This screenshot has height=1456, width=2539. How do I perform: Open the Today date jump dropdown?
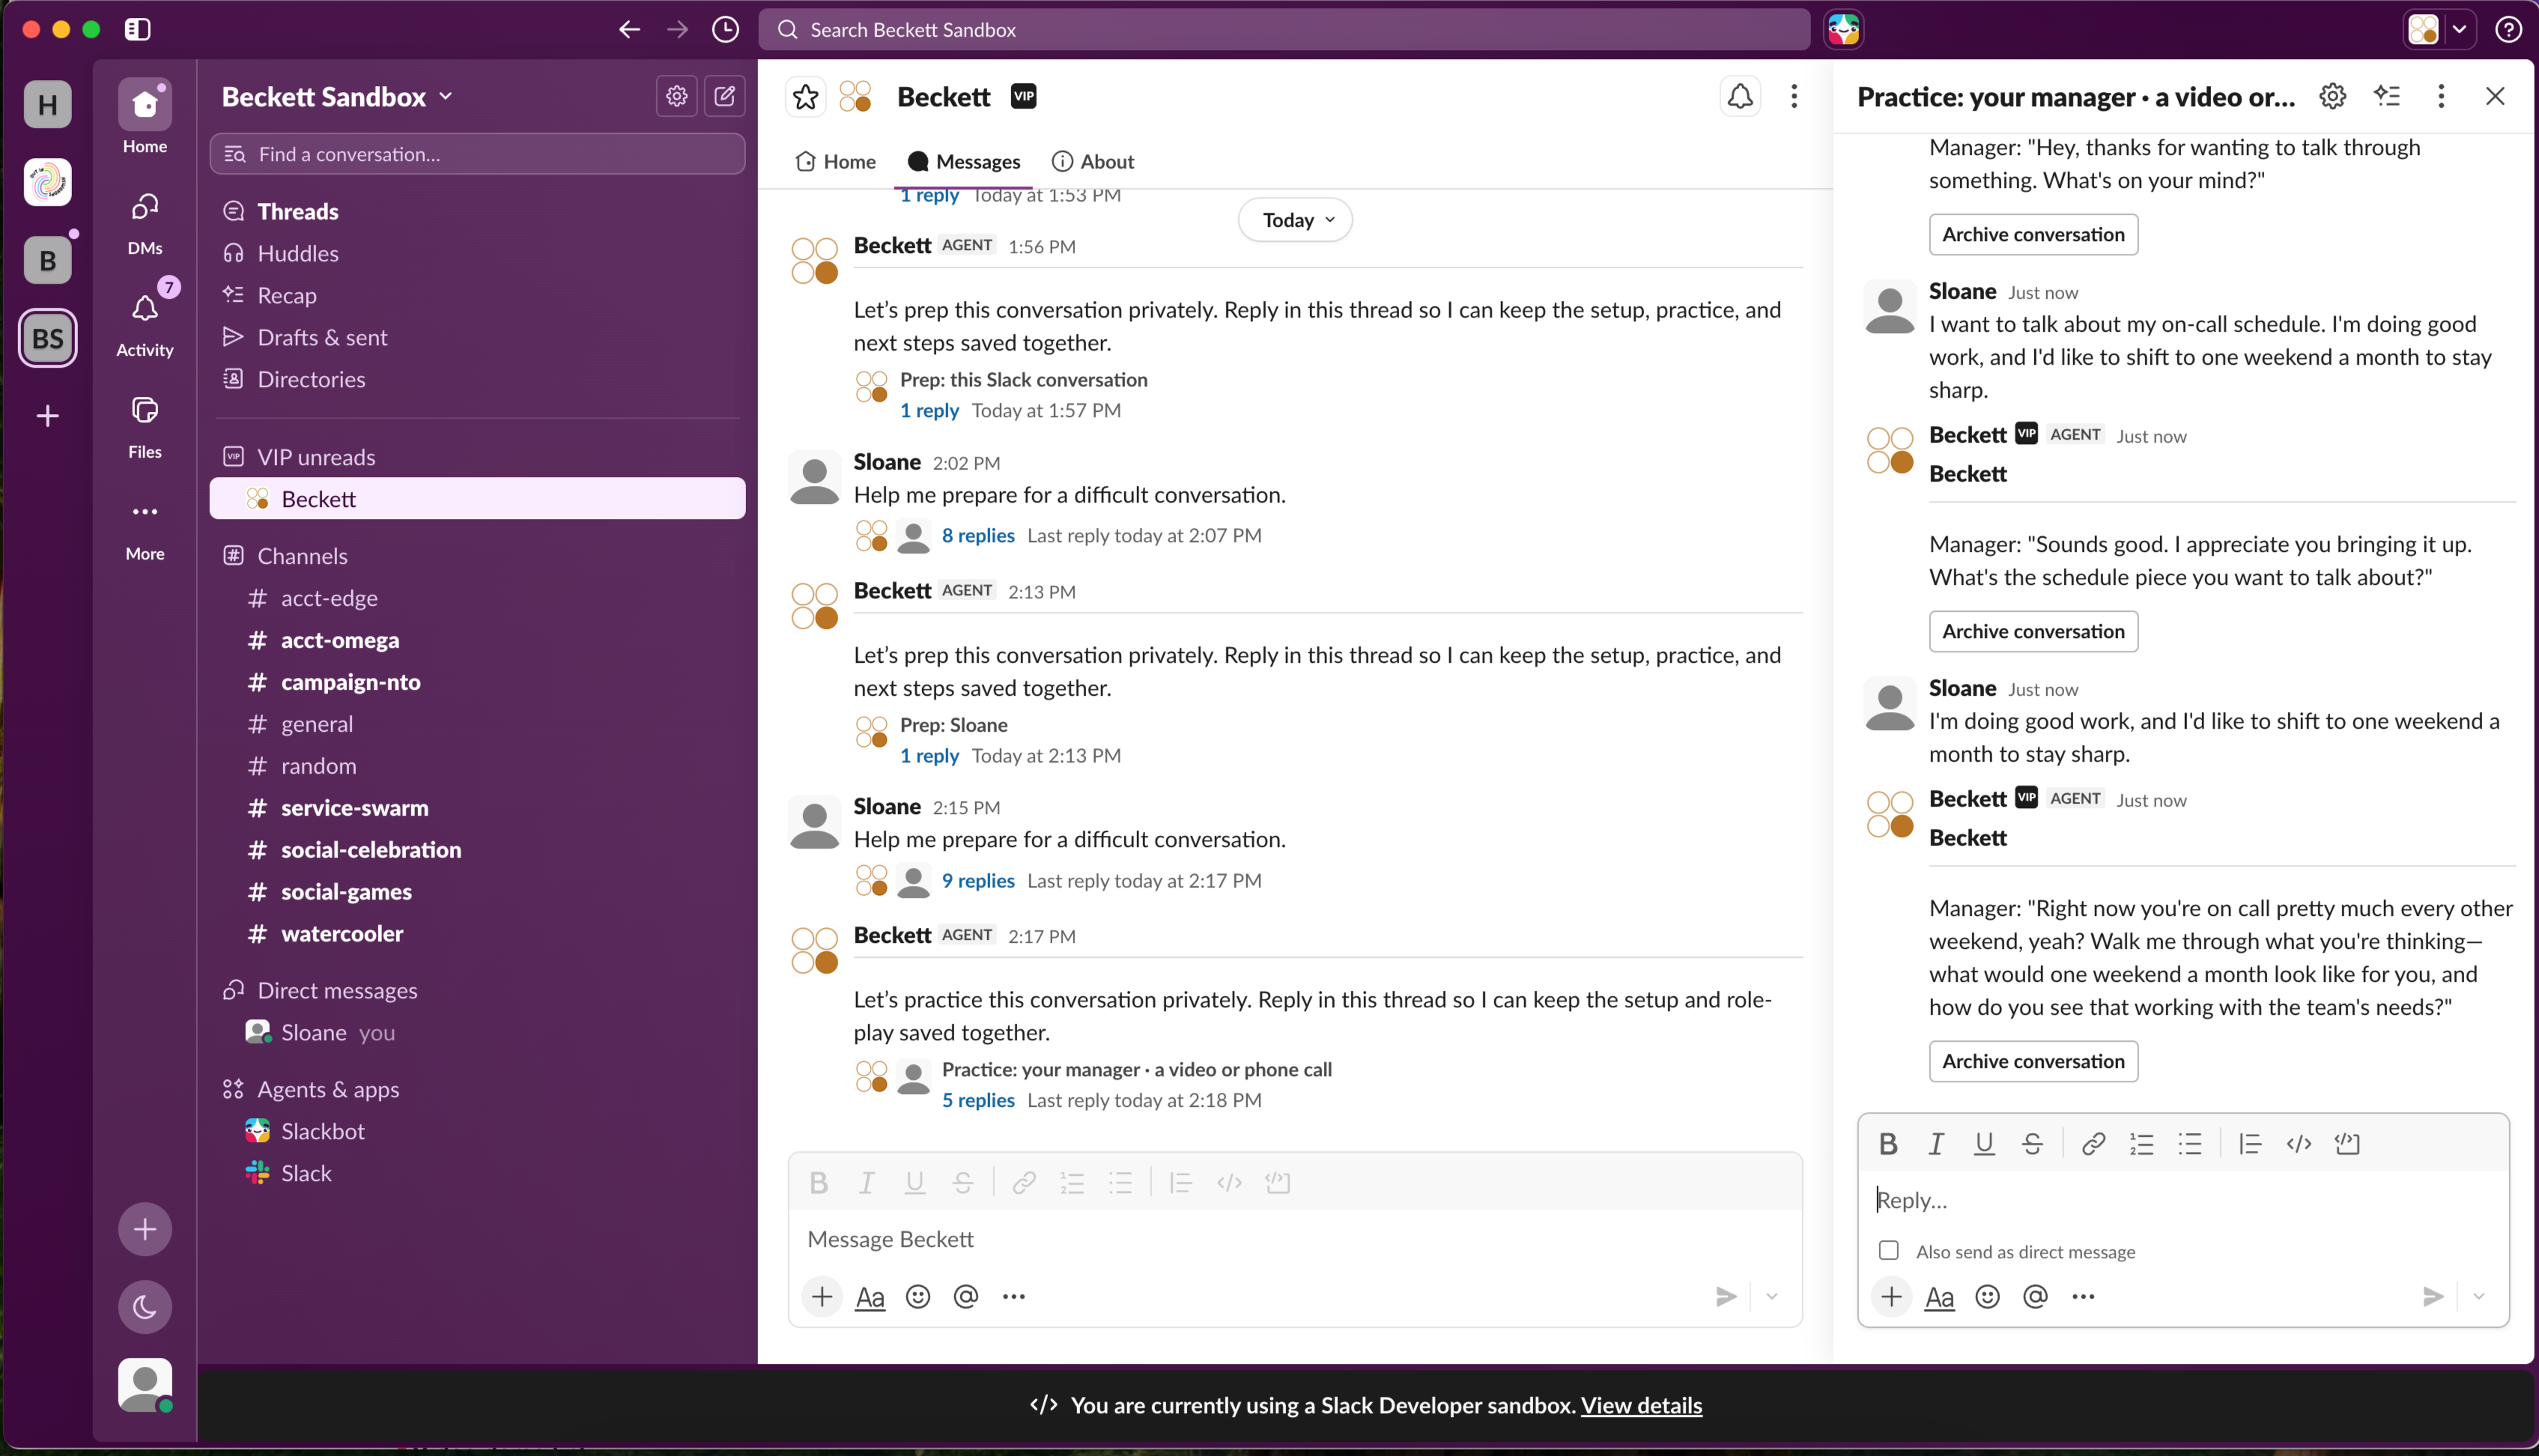pos(1295,220)
